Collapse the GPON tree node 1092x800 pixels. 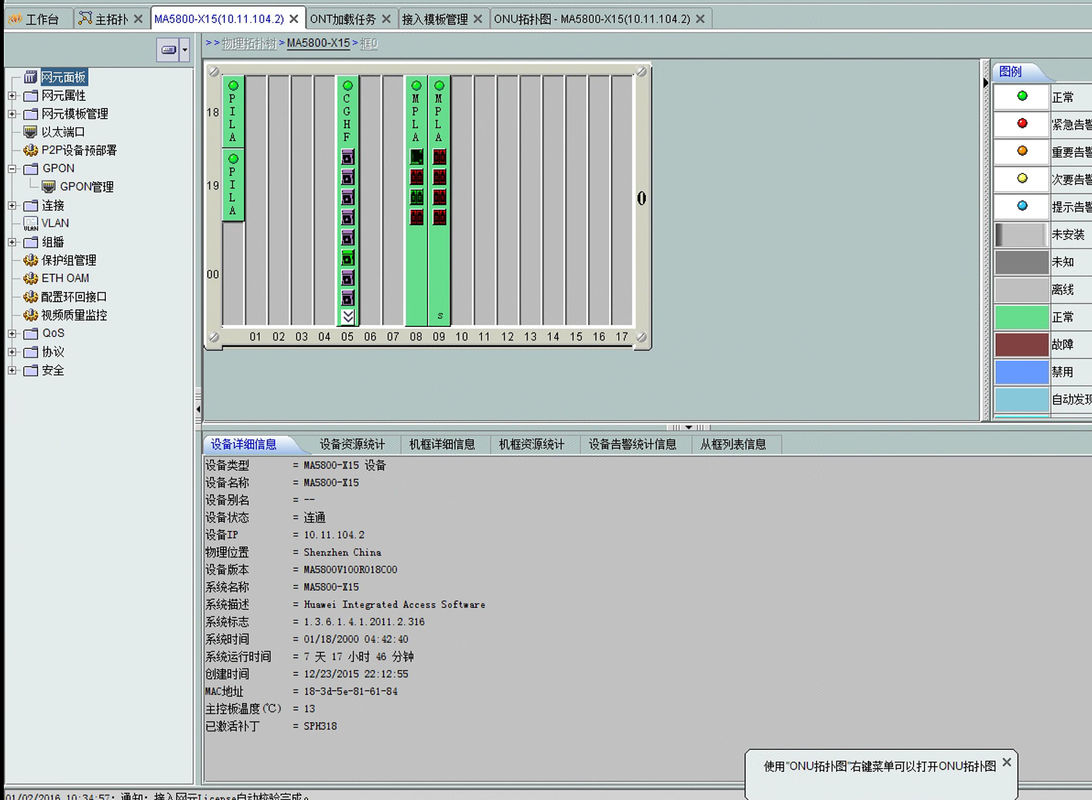coord(12,169)
